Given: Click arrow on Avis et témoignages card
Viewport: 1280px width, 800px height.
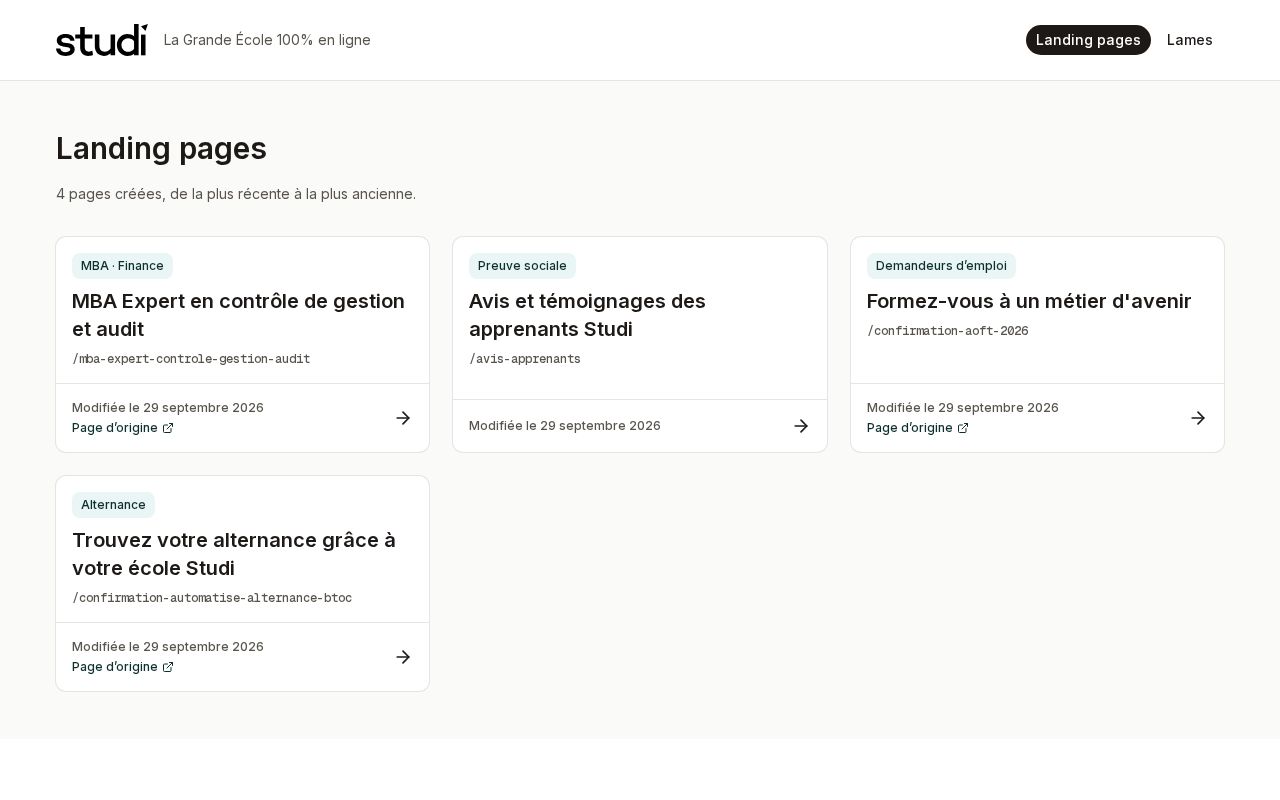Looking at the screenshot, I should pos(801,426).
